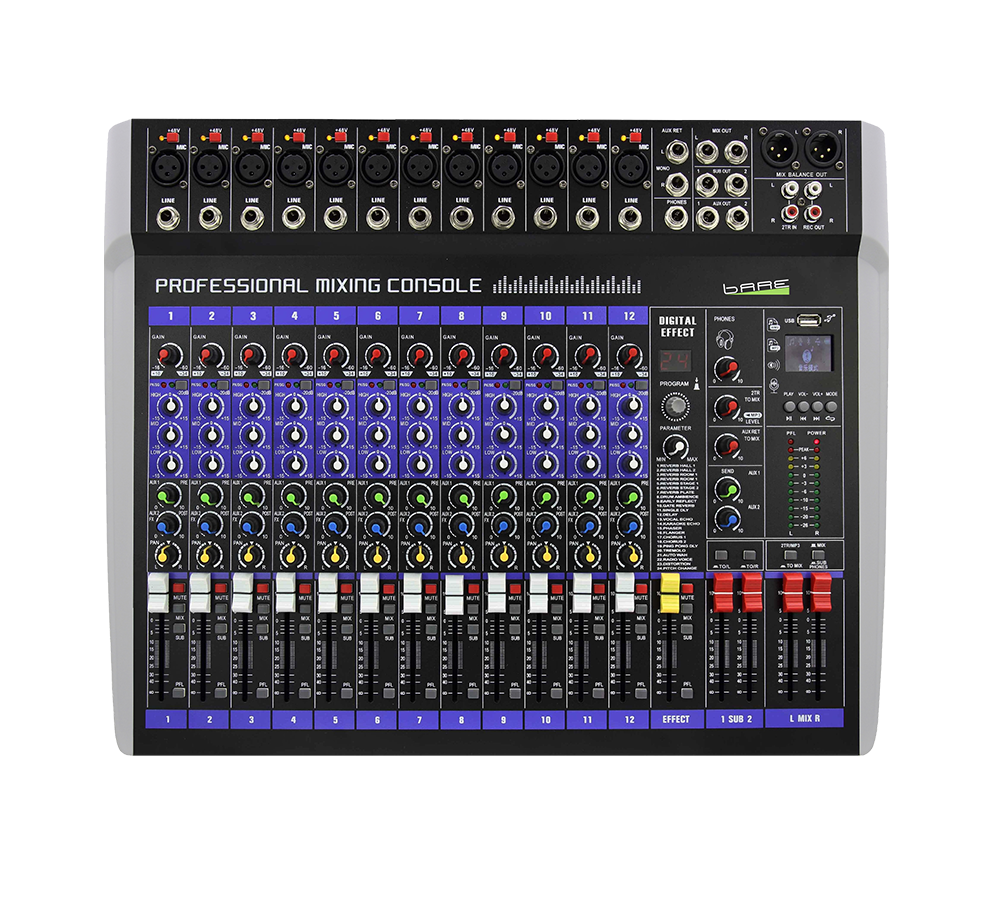
Task: Click the MODE button below the LCD
Action: coord(831,406)
